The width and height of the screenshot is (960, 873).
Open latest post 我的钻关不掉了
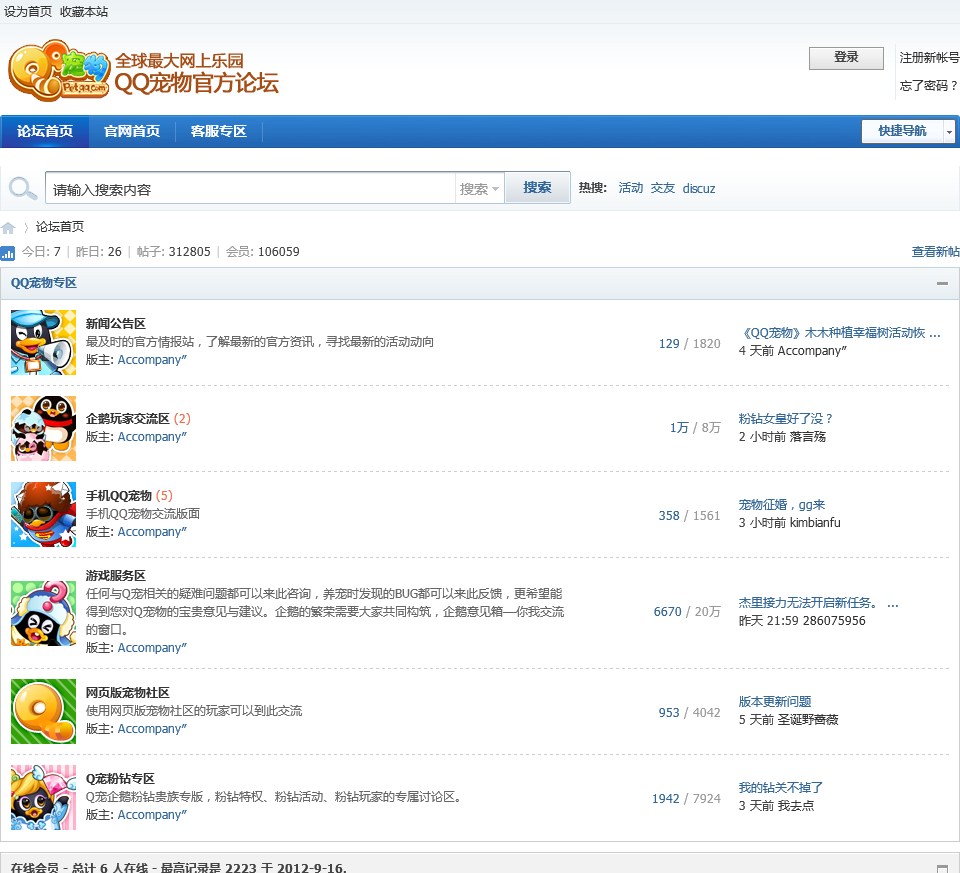(x=781, y=788)
